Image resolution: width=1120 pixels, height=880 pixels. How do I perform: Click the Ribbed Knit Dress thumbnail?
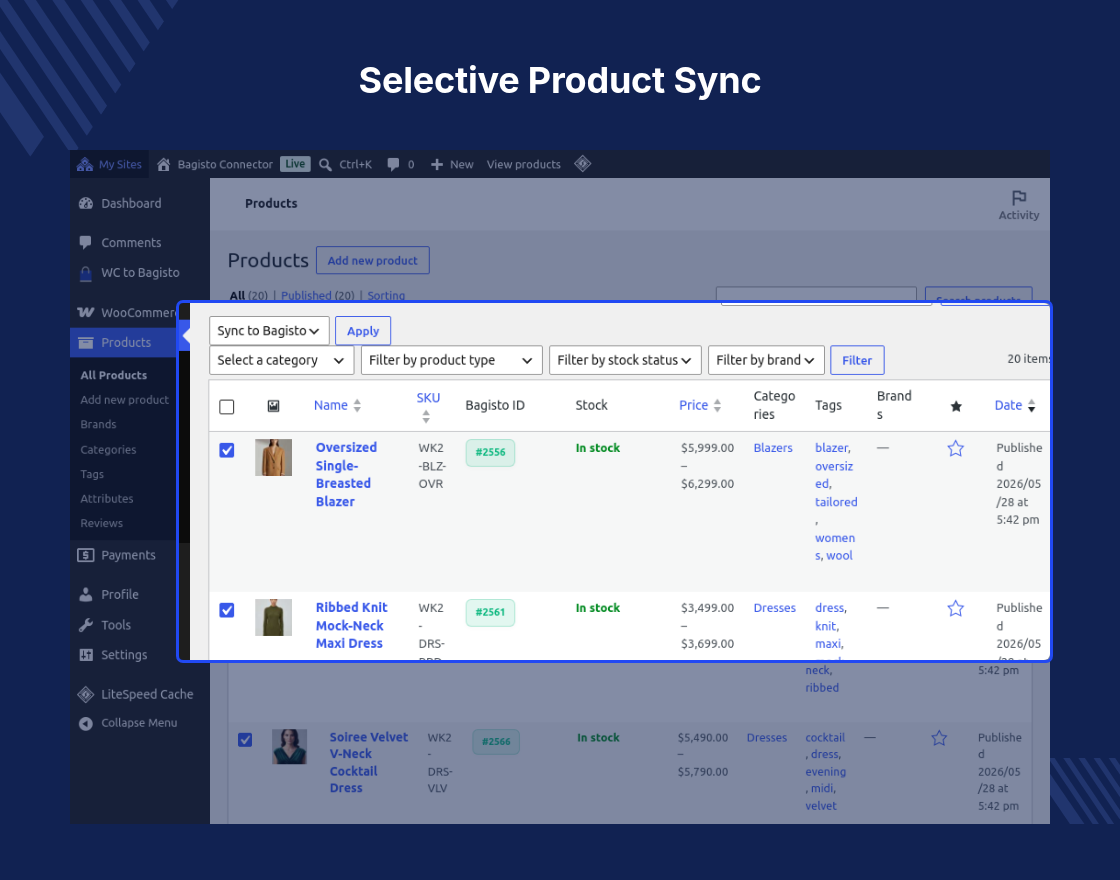[274, 617]
